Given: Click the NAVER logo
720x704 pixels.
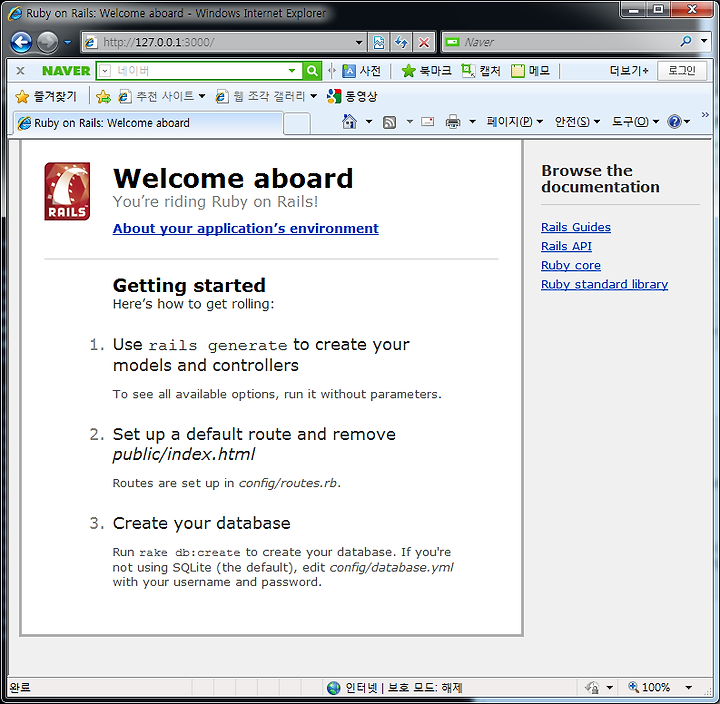Looking at the screenshot, I should click(66, 71).
